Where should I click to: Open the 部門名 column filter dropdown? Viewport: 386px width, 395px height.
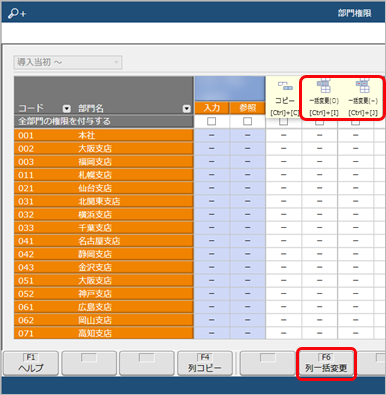(x=187, y=109)
